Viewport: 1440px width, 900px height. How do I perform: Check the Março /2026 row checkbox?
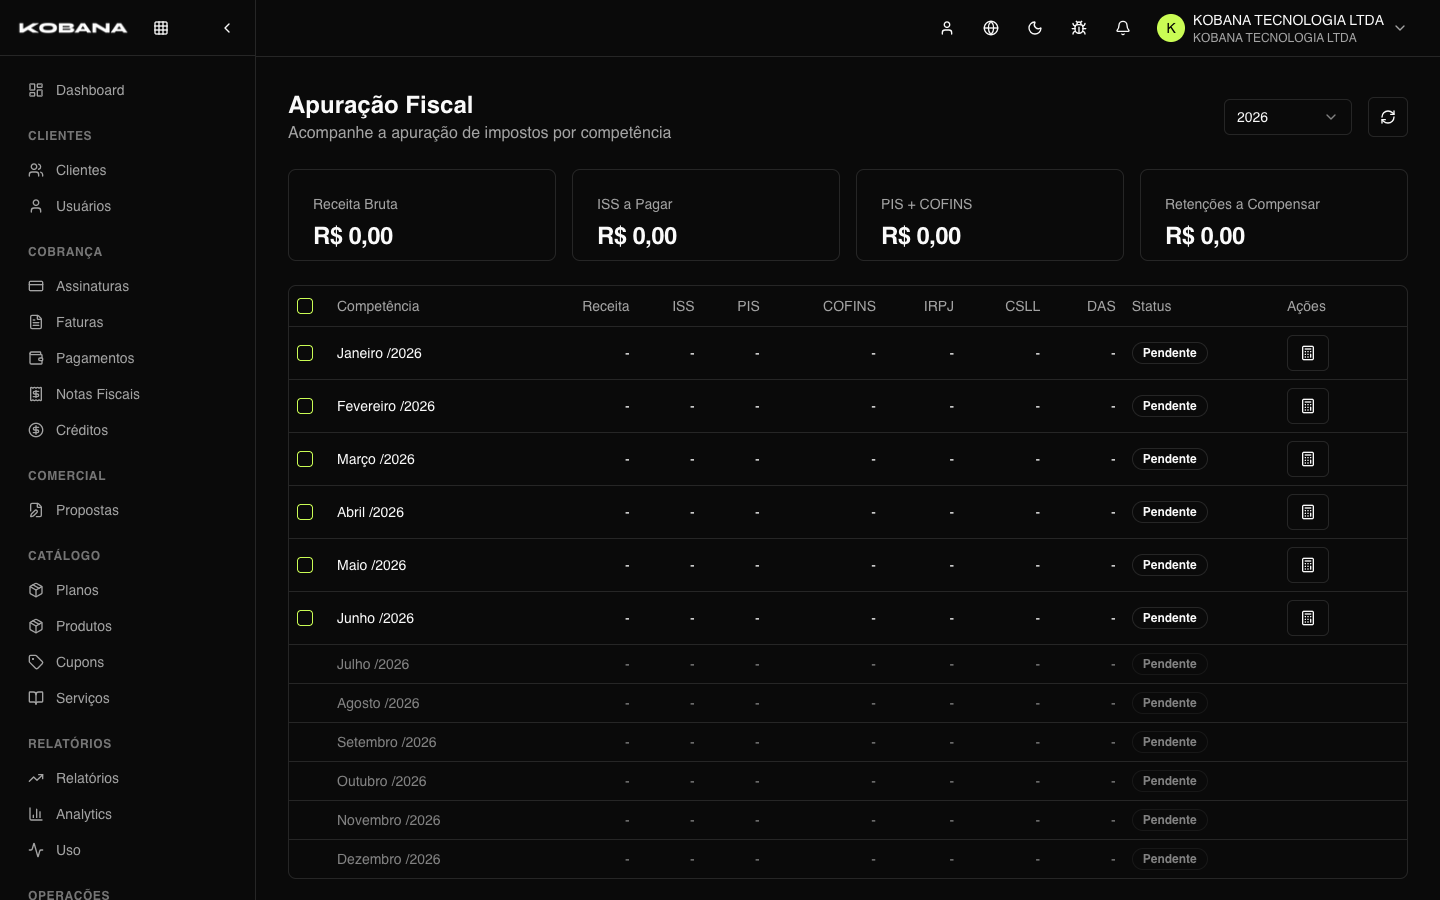point(305,459)
